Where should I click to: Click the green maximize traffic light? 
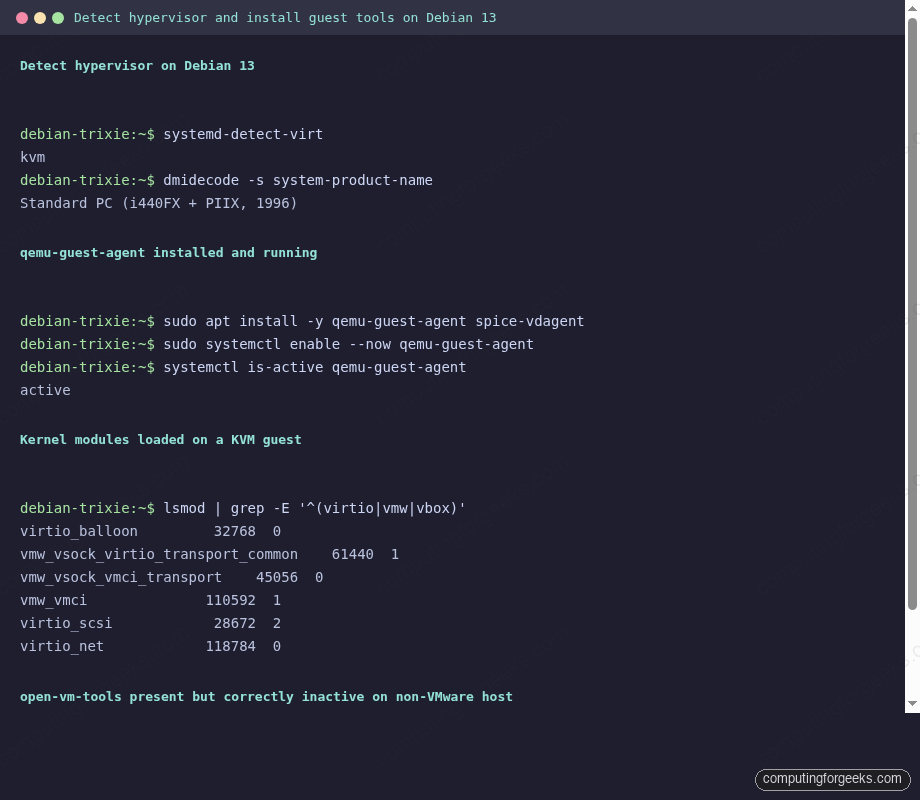pyautogui.click(x=58, y=17)
